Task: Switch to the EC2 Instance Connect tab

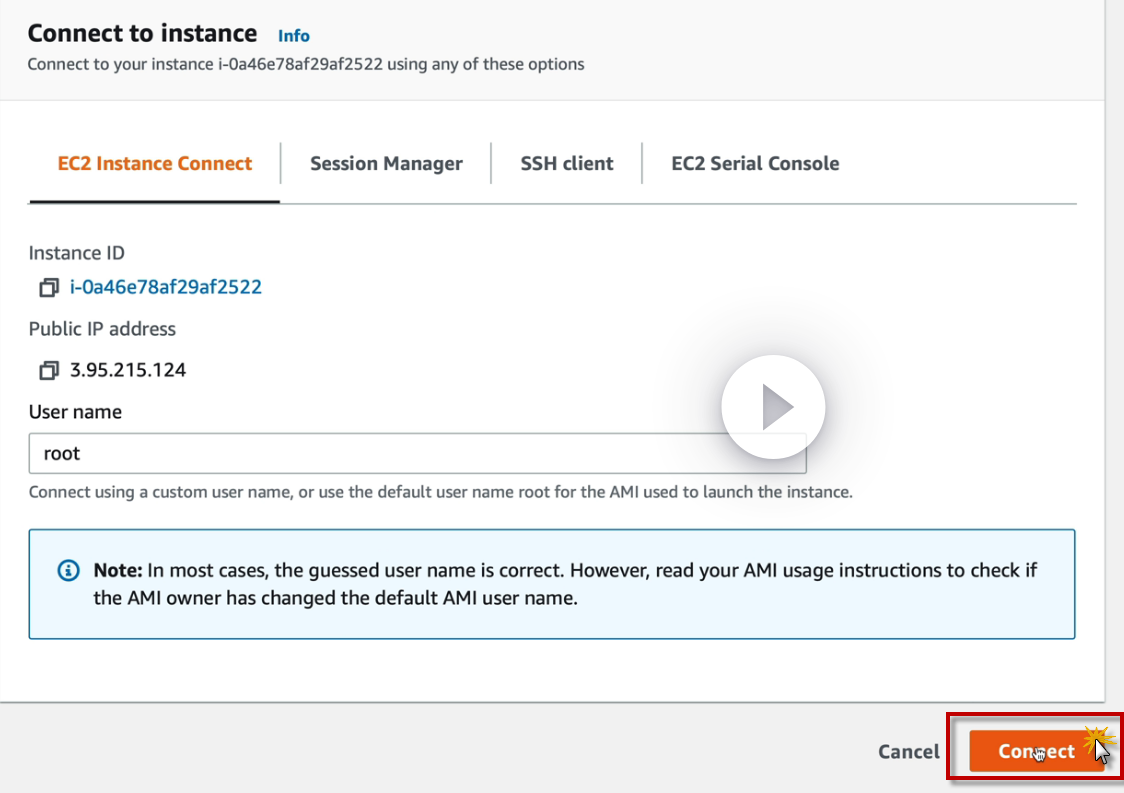Action: click(x=155, y=164)
